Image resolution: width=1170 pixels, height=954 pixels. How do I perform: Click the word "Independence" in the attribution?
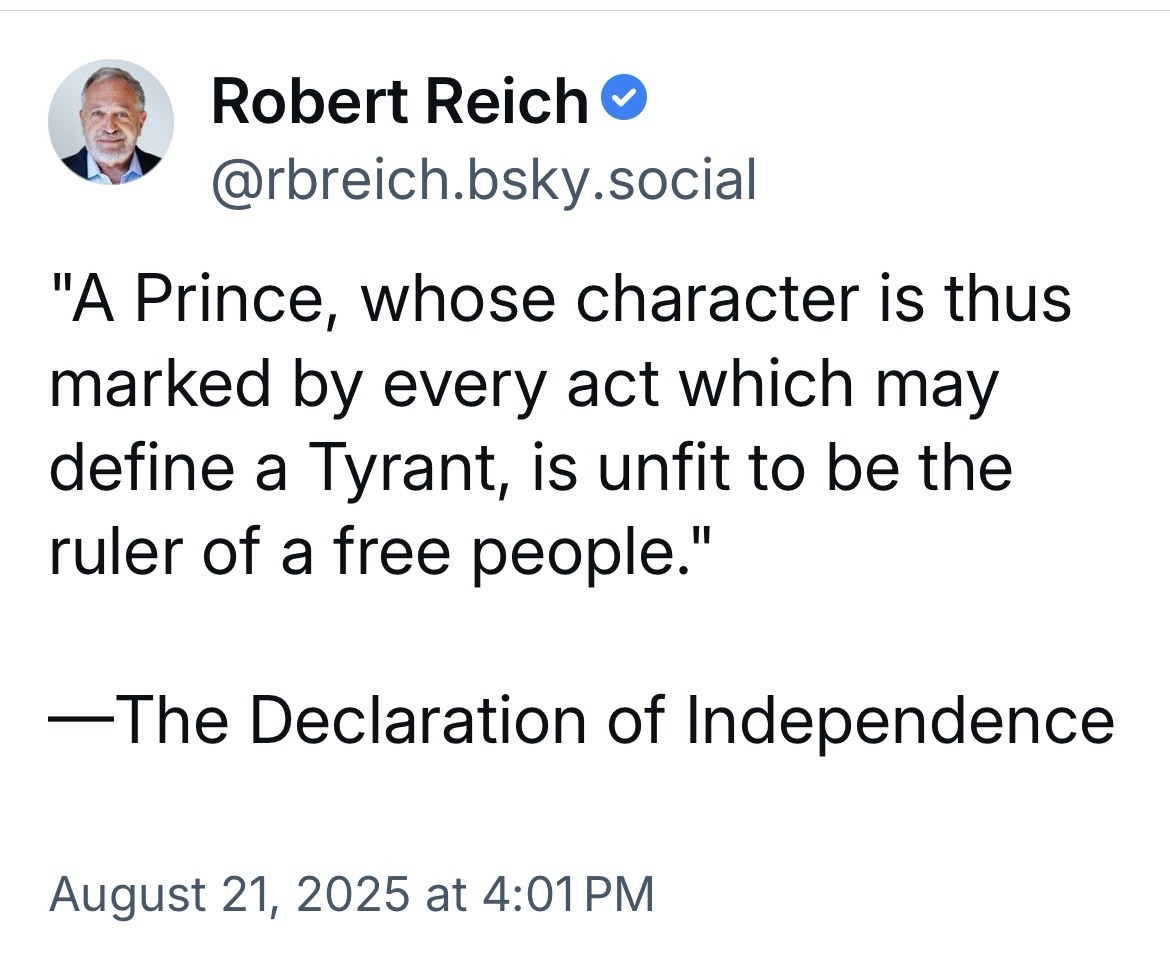900,719
